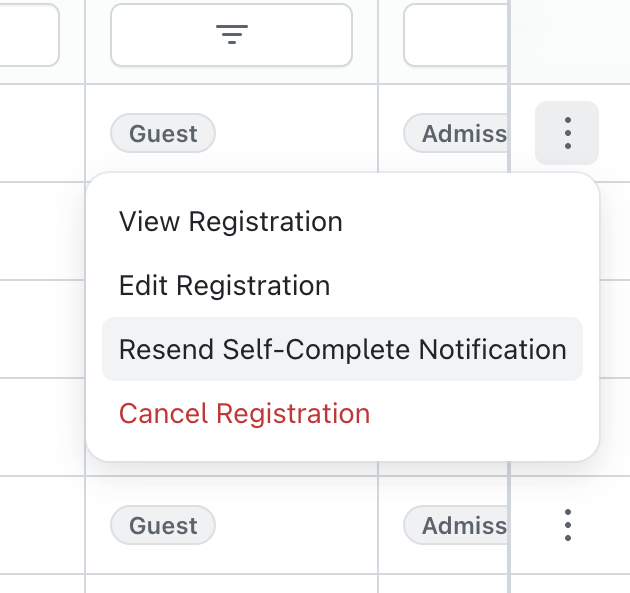
Task: Click the Guest badge in the bottom row
Action: (x=163, y=525)
